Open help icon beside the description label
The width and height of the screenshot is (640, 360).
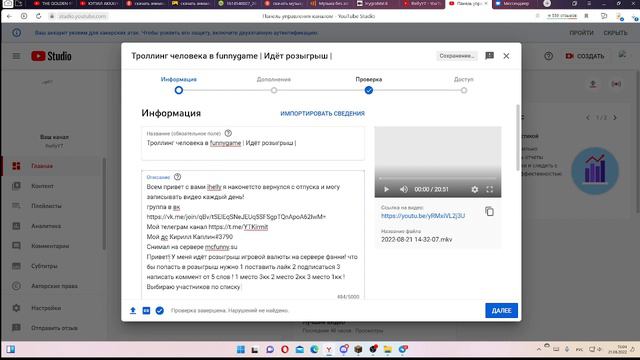(x=177, y=177)
